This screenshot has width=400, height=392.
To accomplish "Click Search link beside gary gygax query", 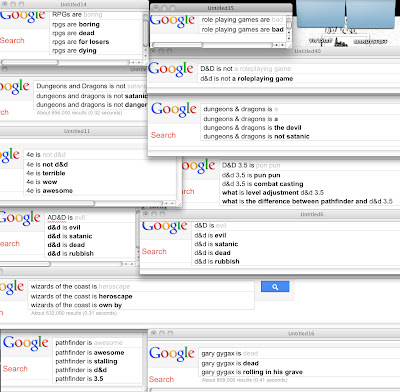I will coord(161,379).
